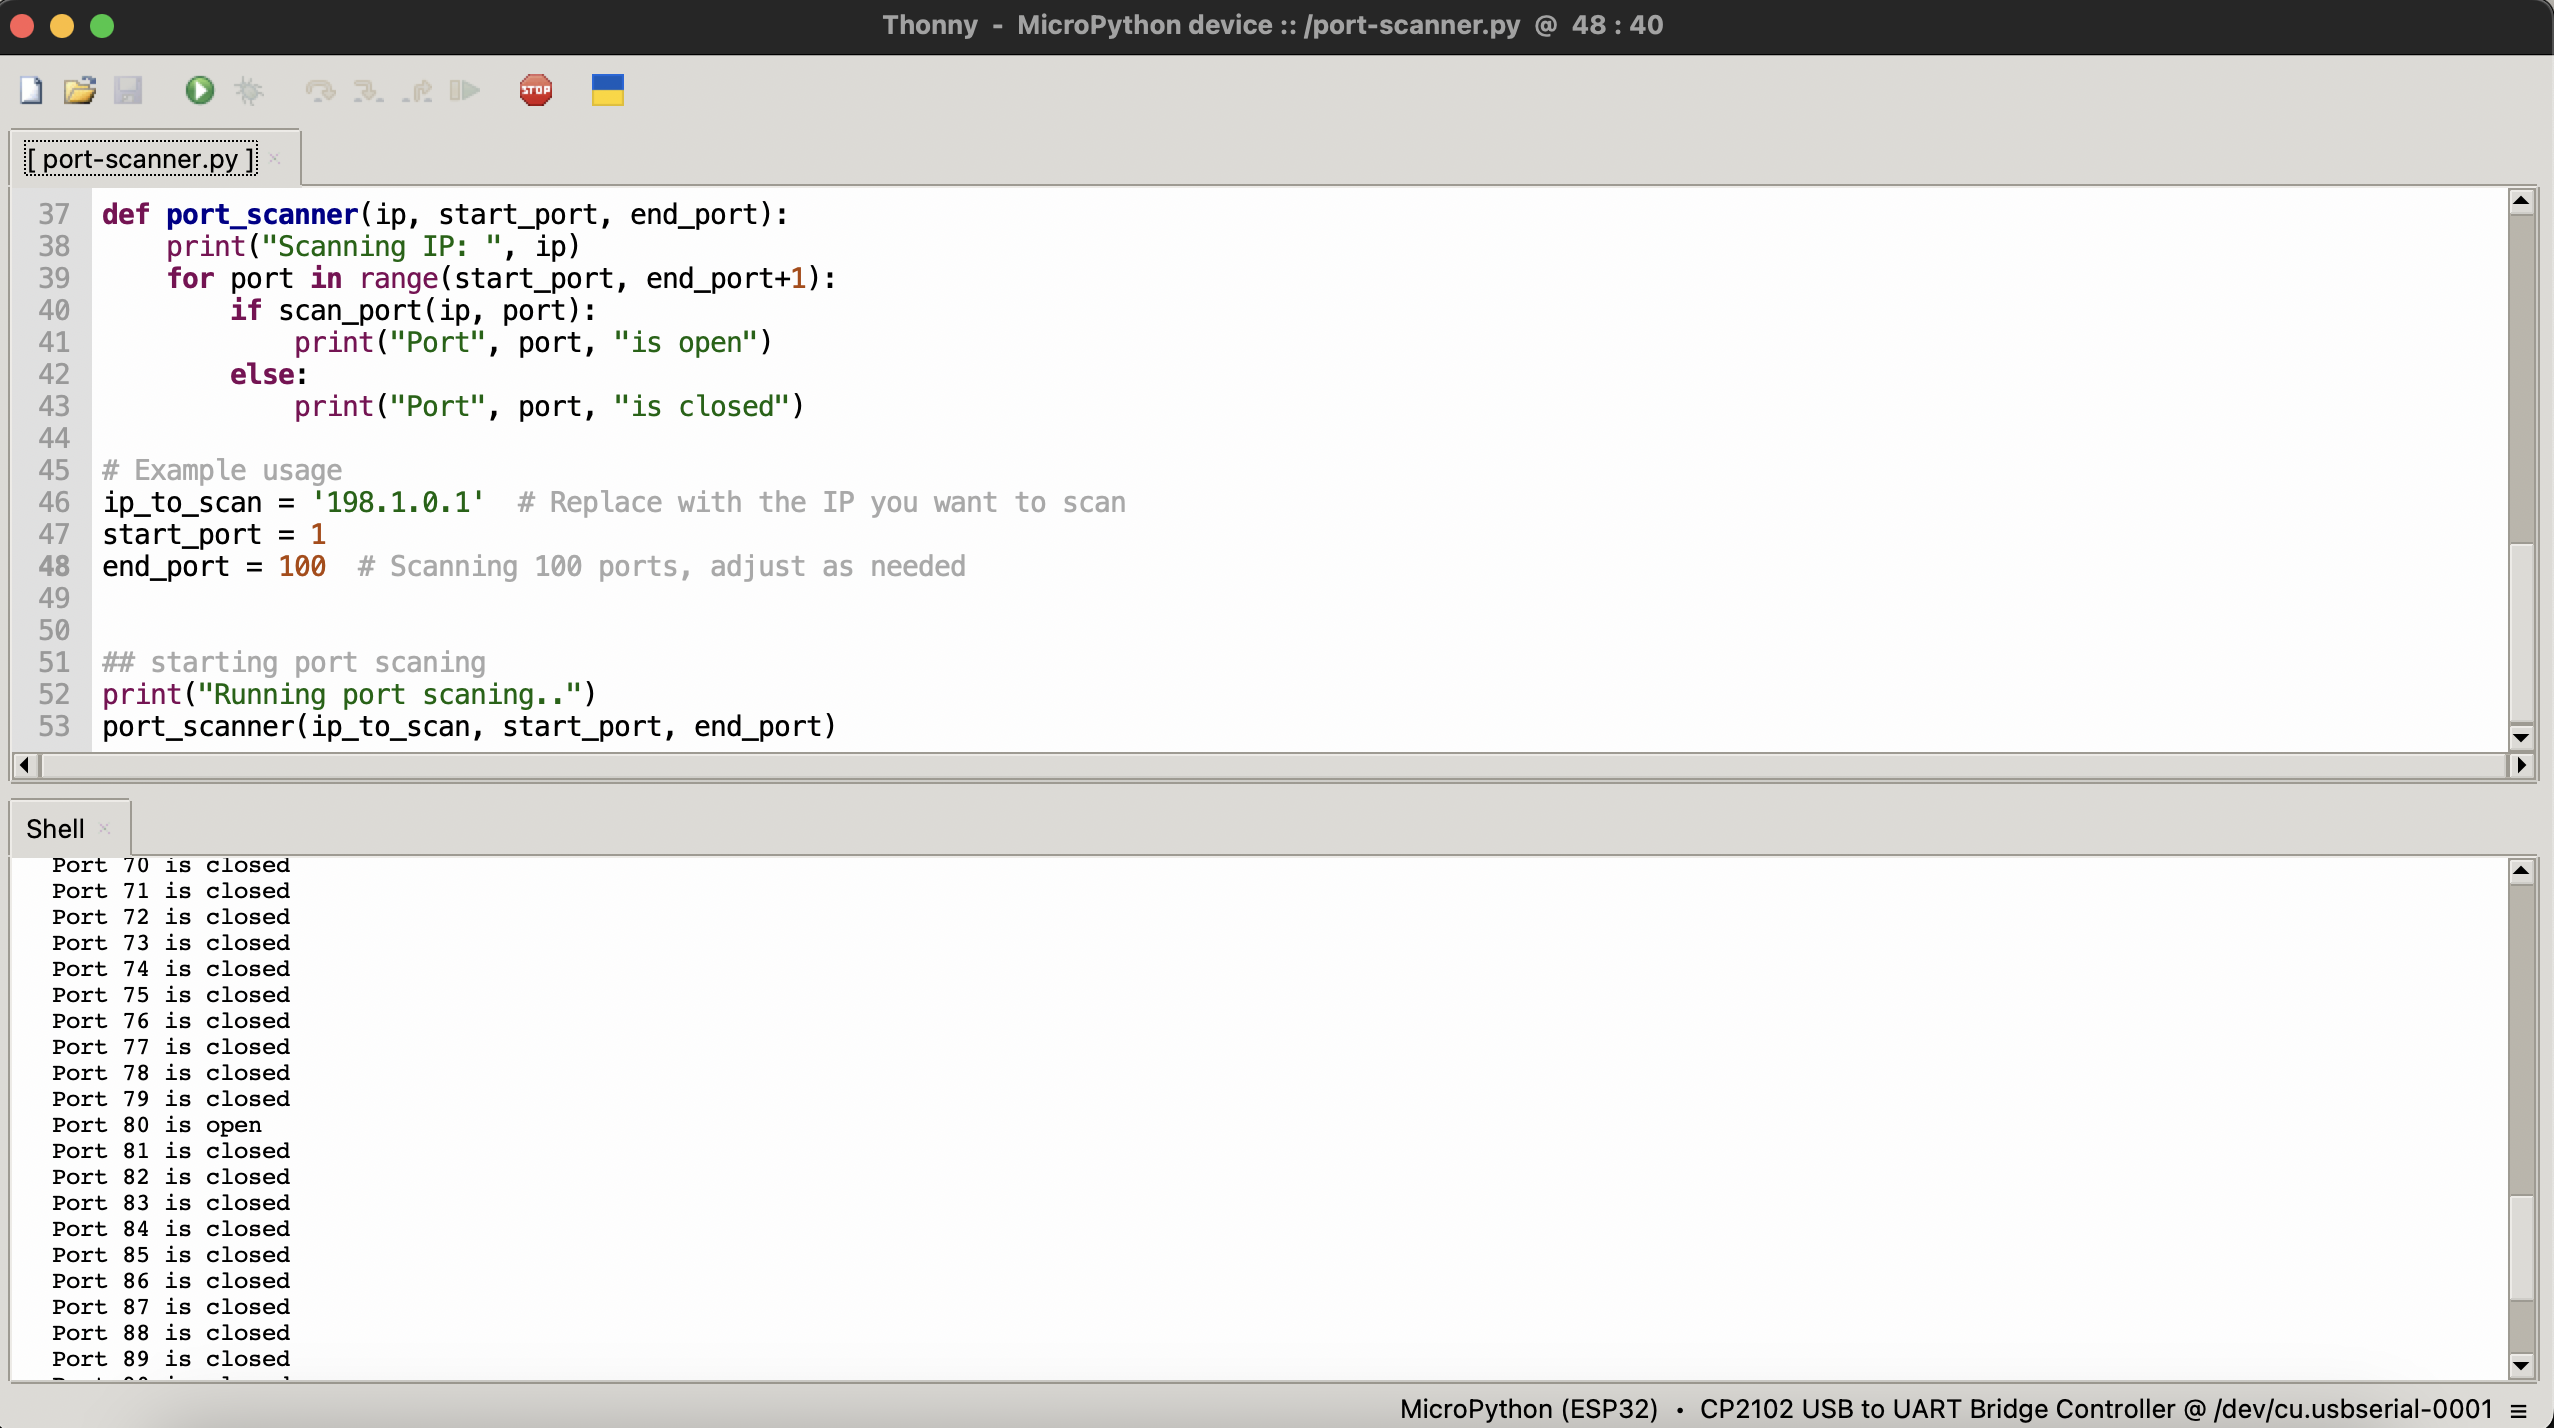Step into the function call
Viewport: 2554px width, 1428px height.
point(368,89)
